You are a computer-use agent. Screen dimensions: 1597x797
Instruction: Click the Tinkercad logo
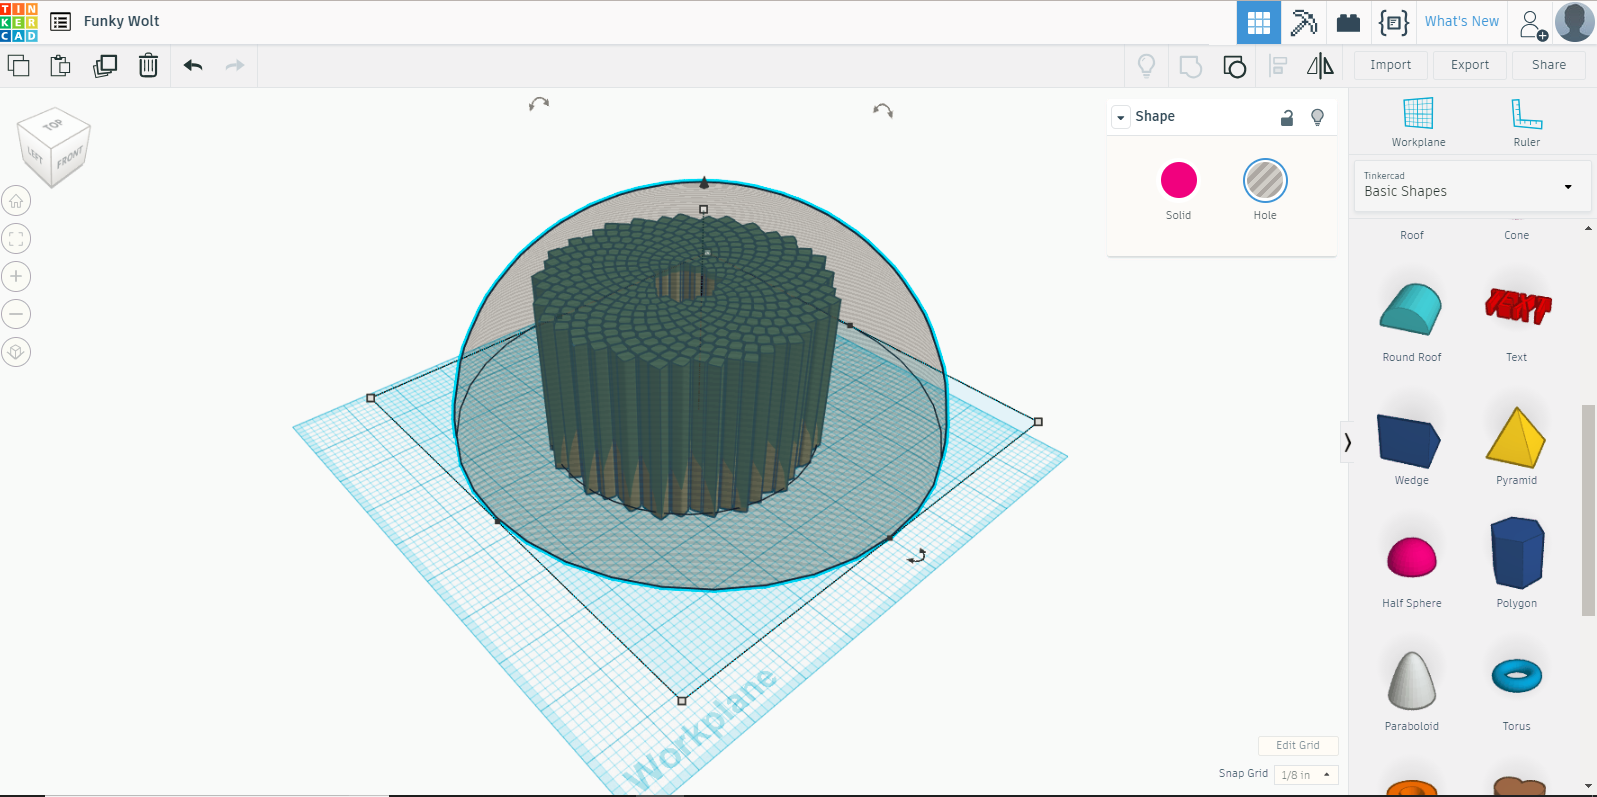[19, 21]
